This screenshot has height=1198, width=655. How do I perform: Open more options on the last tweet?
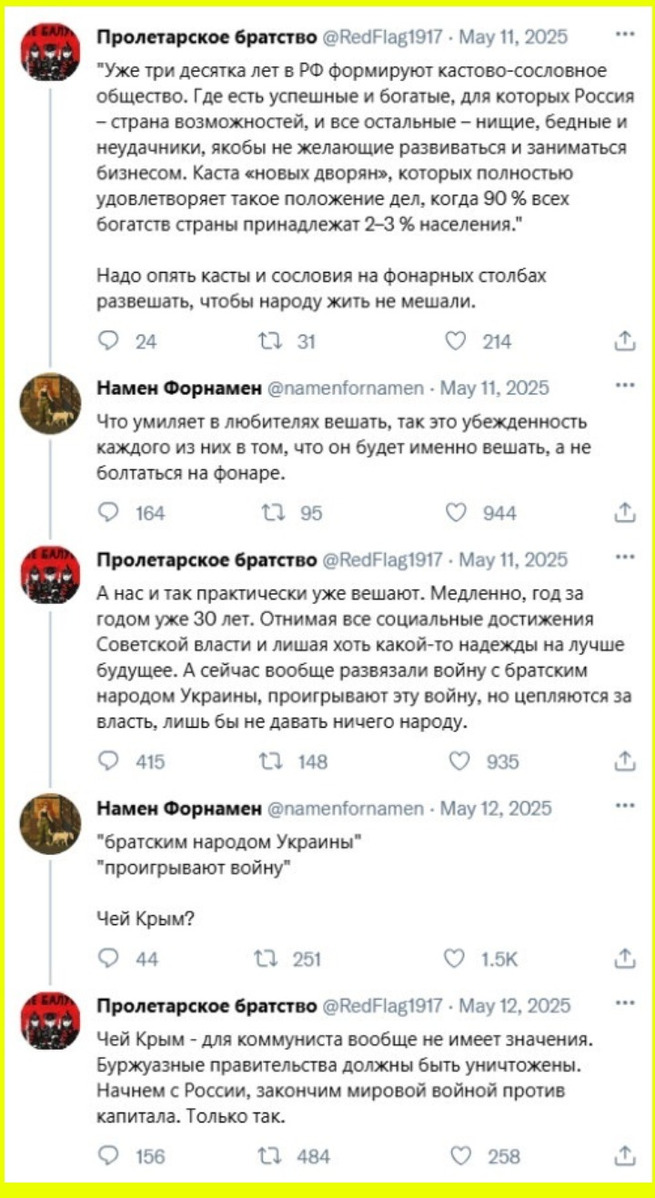click(625, 1002)
